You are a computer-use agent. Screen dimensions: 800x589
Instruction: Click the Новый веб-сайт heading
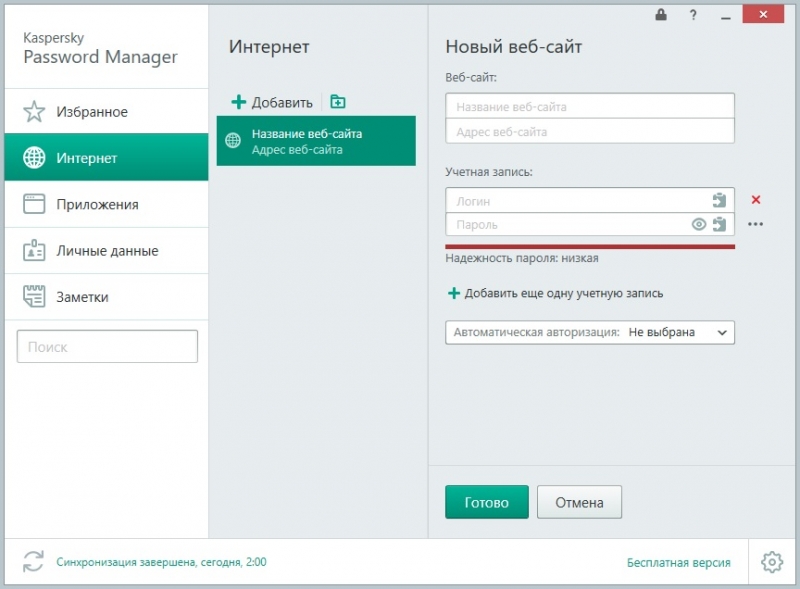pos(514,46)
